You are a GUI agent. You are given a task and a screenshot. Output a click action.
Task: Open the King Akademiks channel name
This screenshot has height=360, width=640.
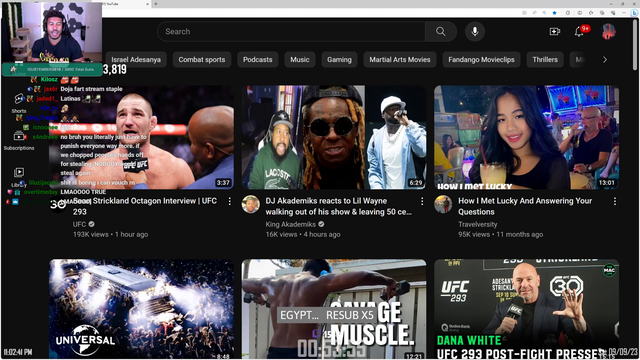291,224
